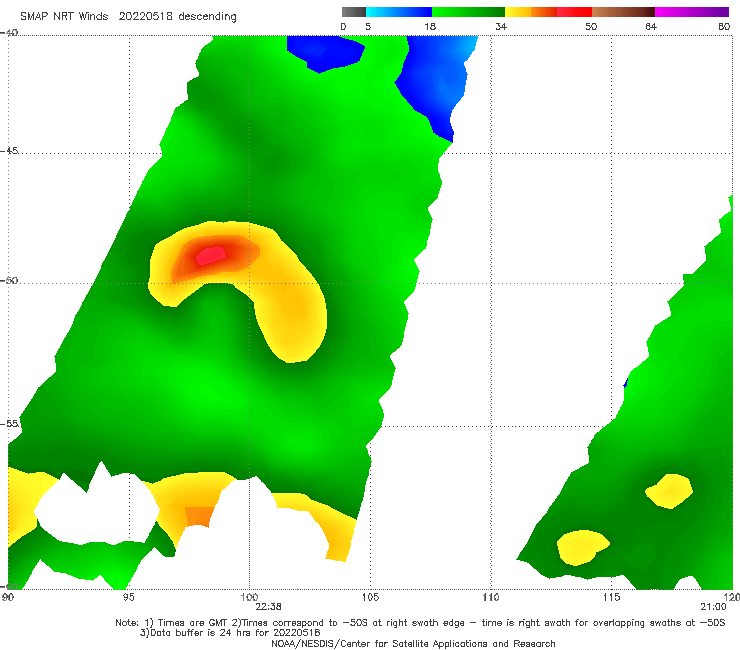740x650 pixels.
Task: Click the NOAA/NESDIS credit line
Action: pos(413,644)
